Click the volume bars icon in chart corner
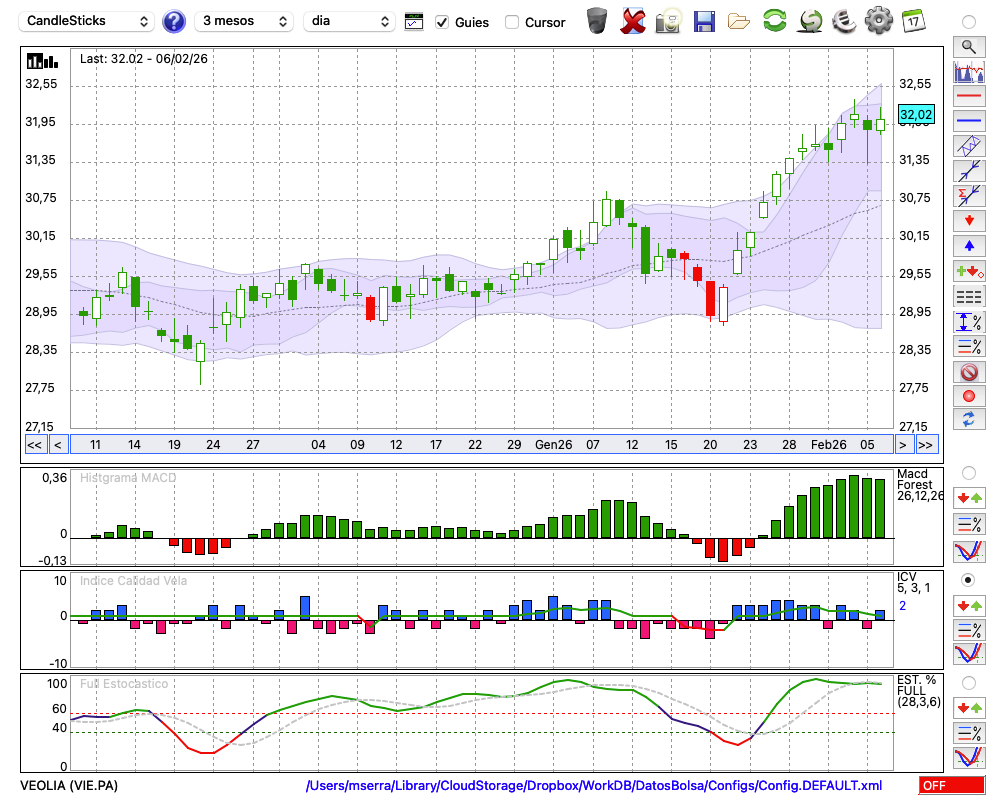This screenshot has height=800, width=1000. pos(42,61)
